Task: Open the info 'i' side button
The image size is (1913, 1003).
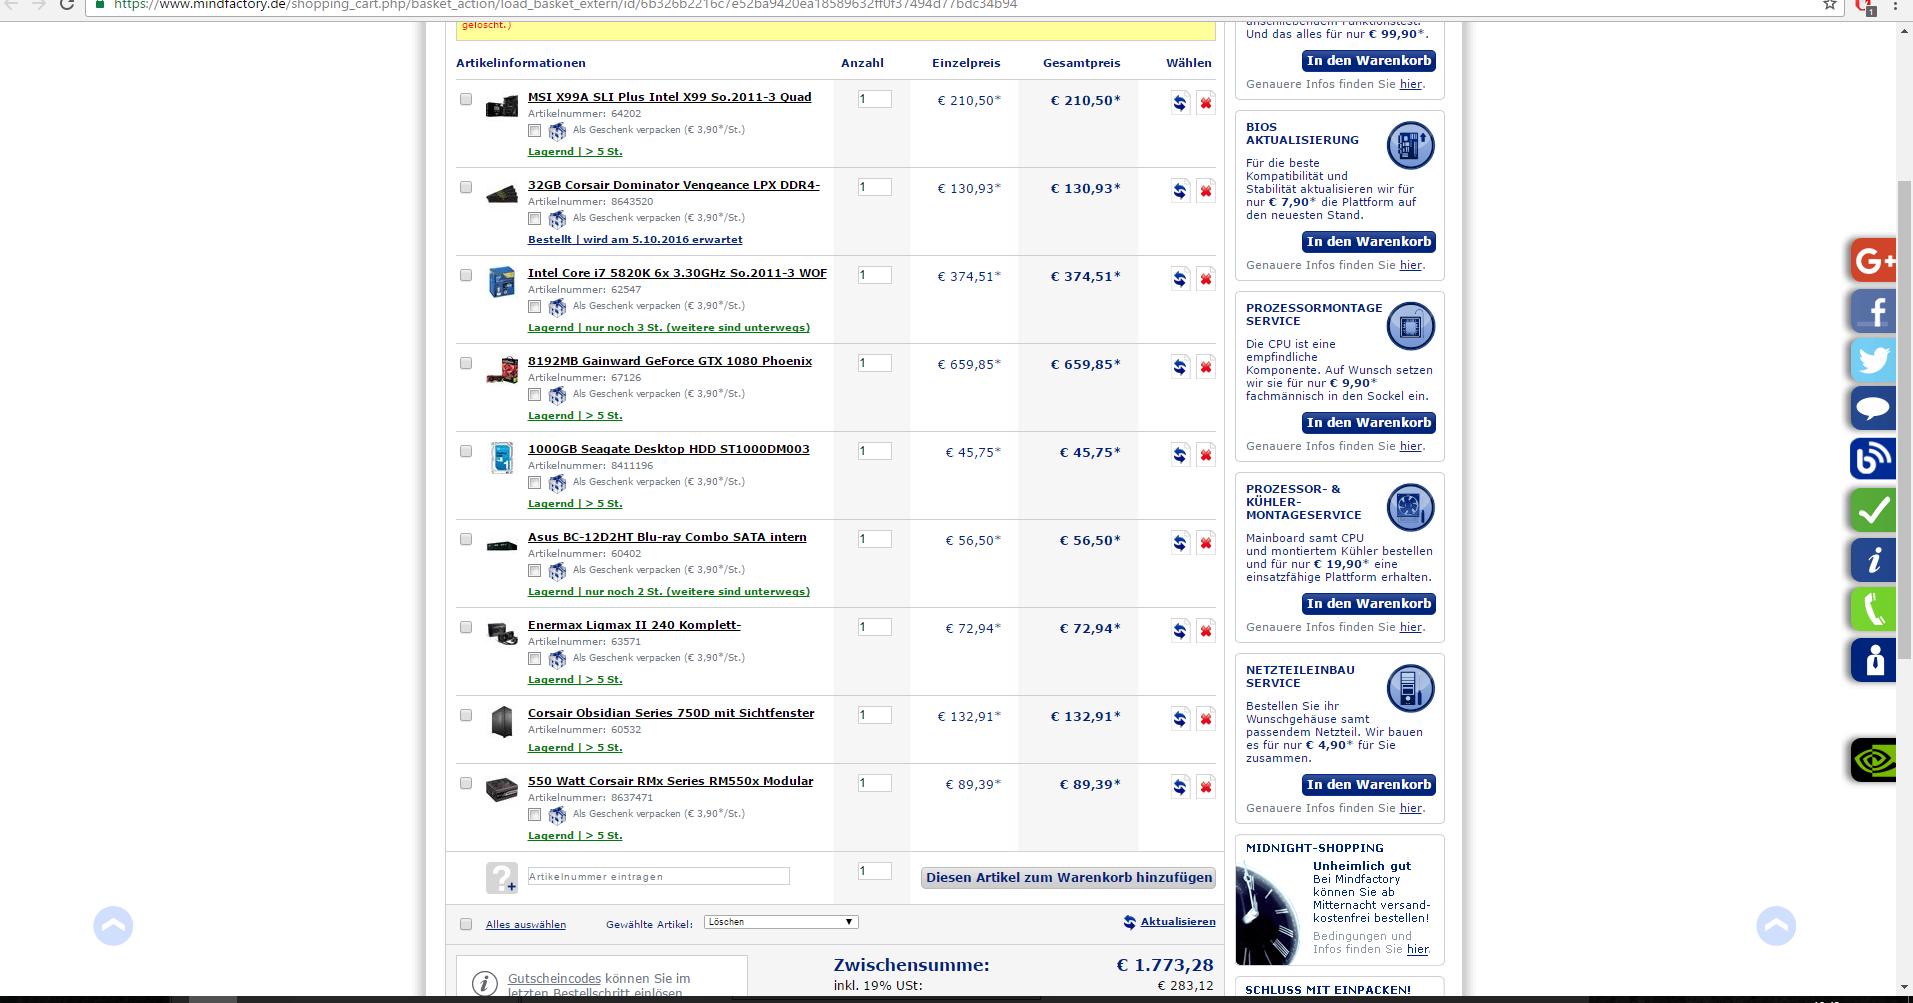Action: point(1873,560)
